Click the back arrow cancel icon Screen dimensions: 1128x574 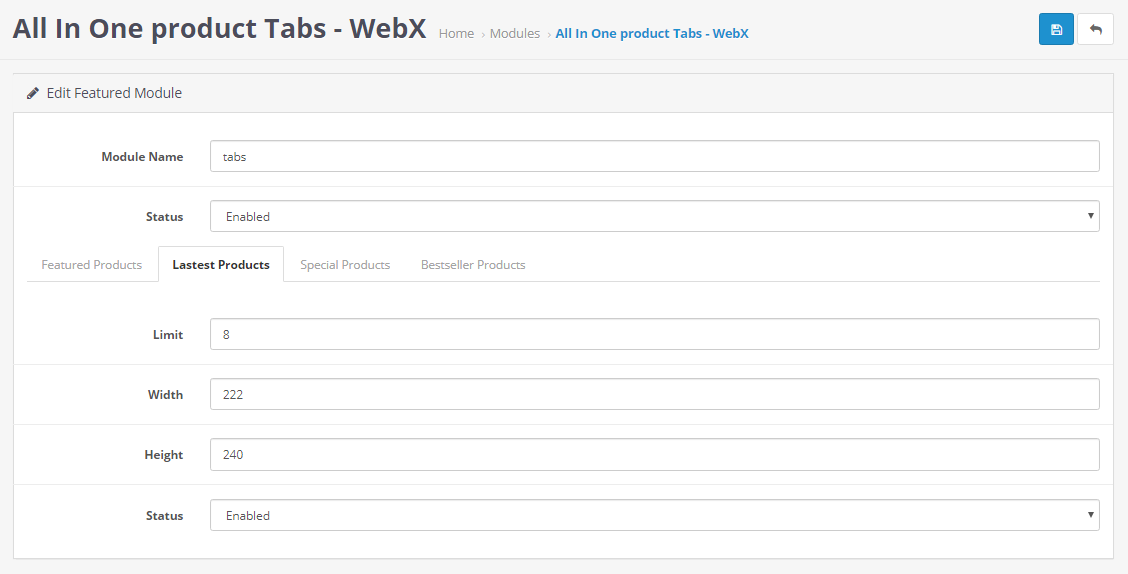tap(1096, 29)
